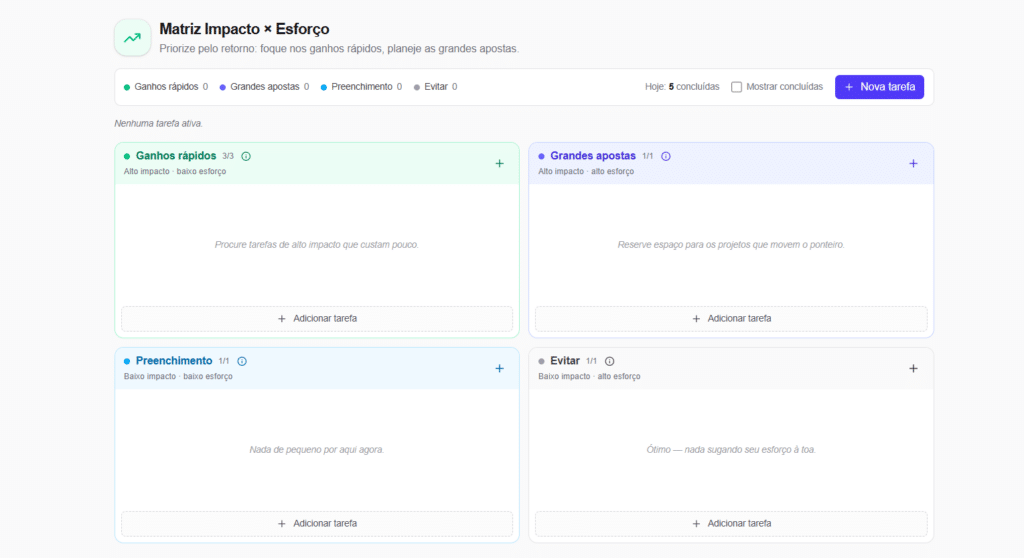This screenshot has width=1024, height=558.
Task: Click plus icon in Preenchimento header
Action: tap(500, 369)
